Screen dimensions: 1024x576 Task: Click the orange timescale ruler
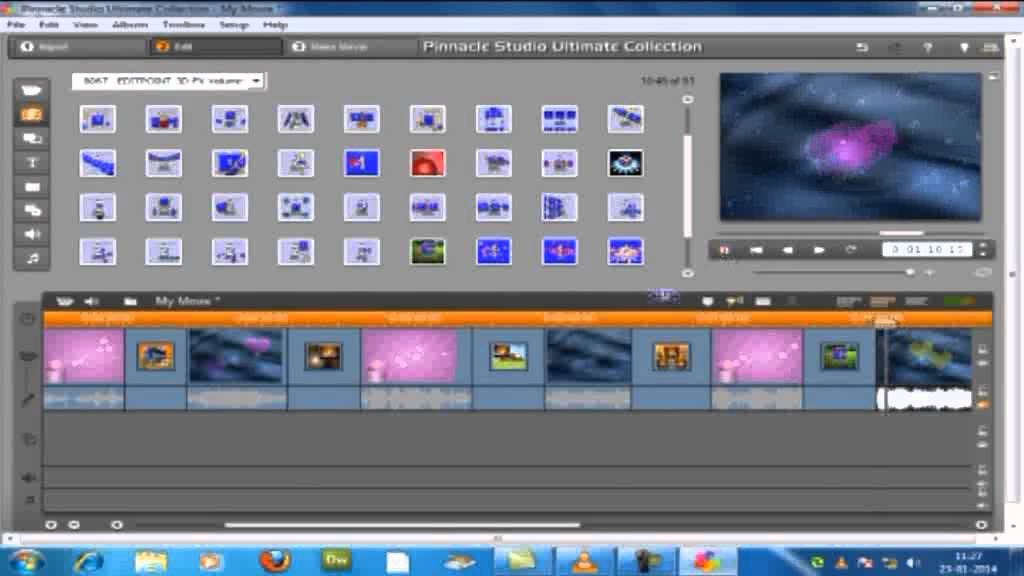point(517,319)
